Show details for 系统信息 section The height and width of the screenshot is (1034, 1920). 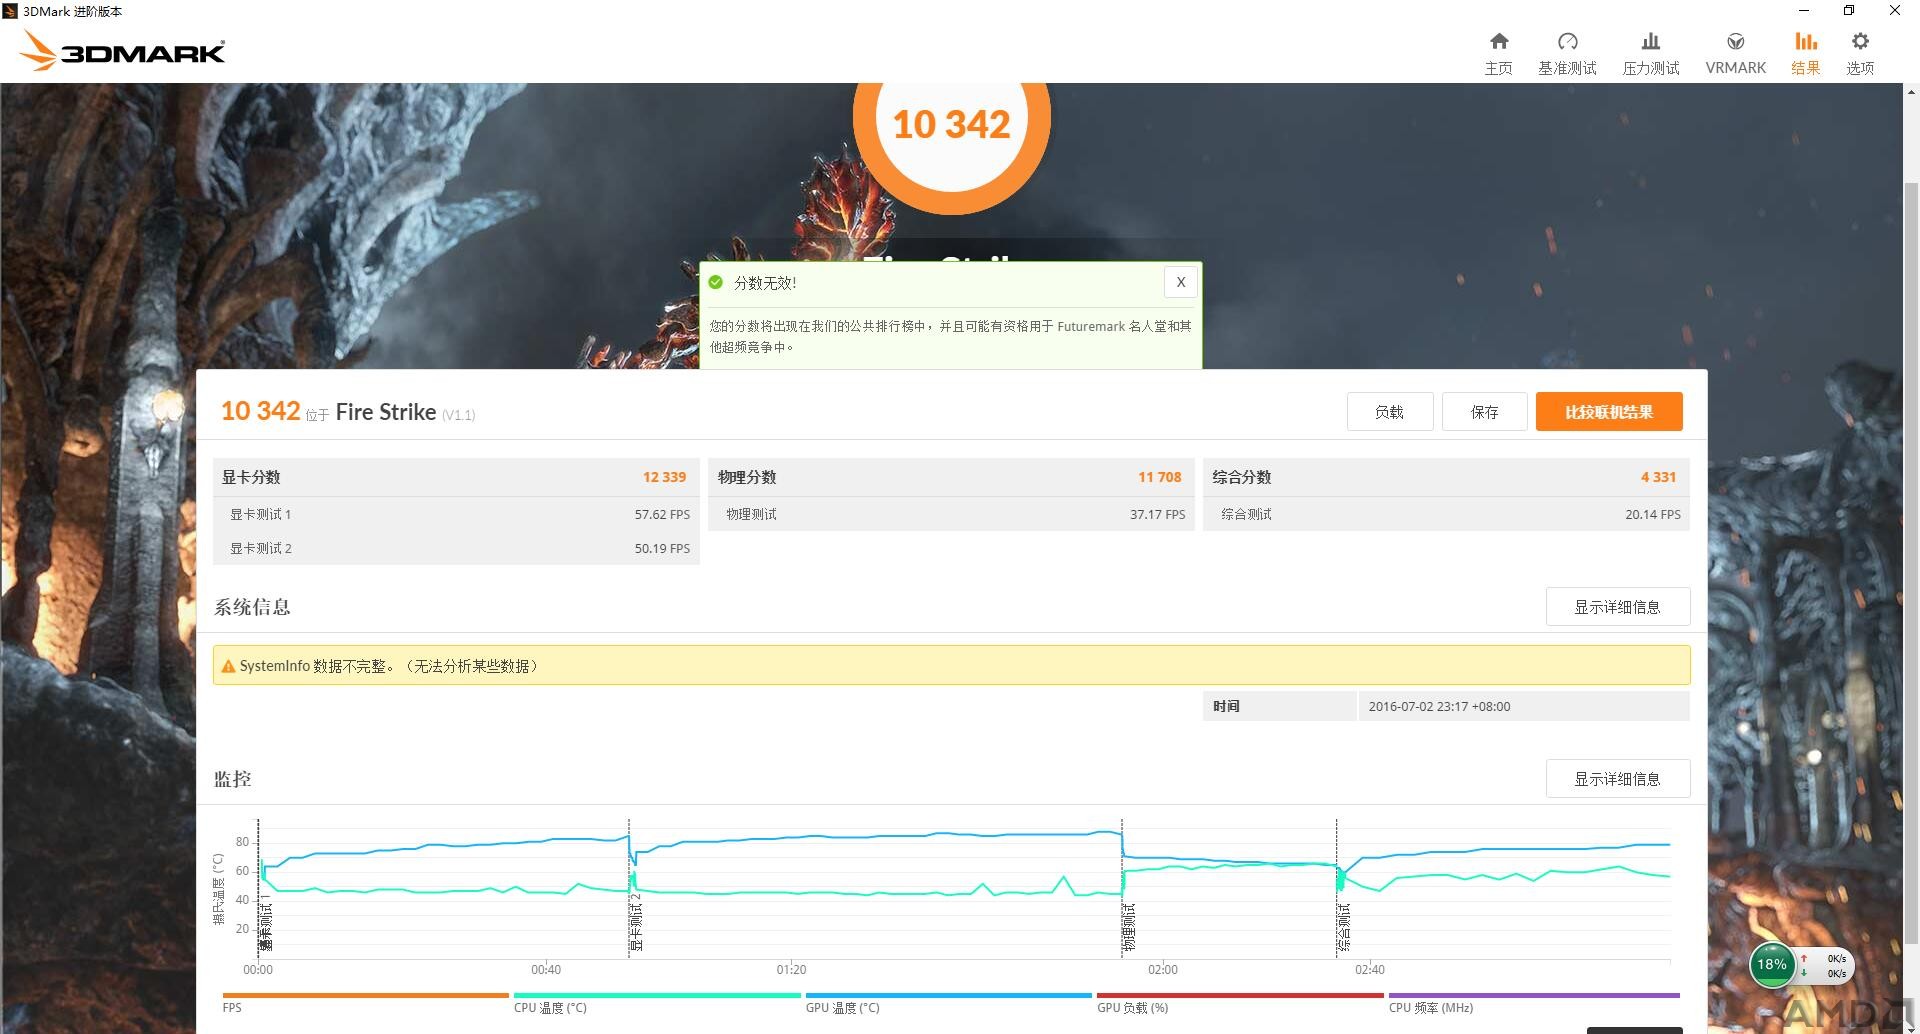tap(1617, 607)
